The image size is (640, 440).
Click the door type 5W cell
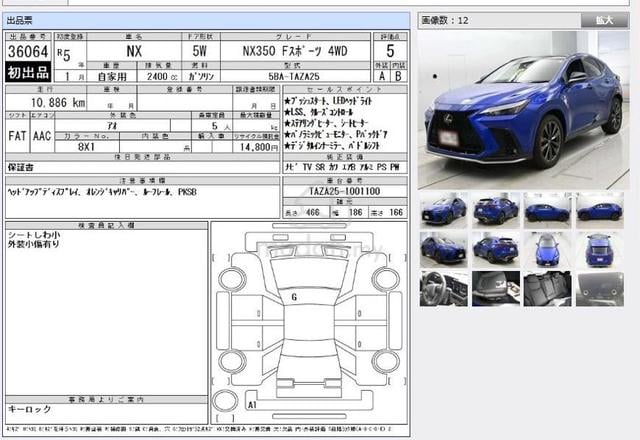pos(200,51)
